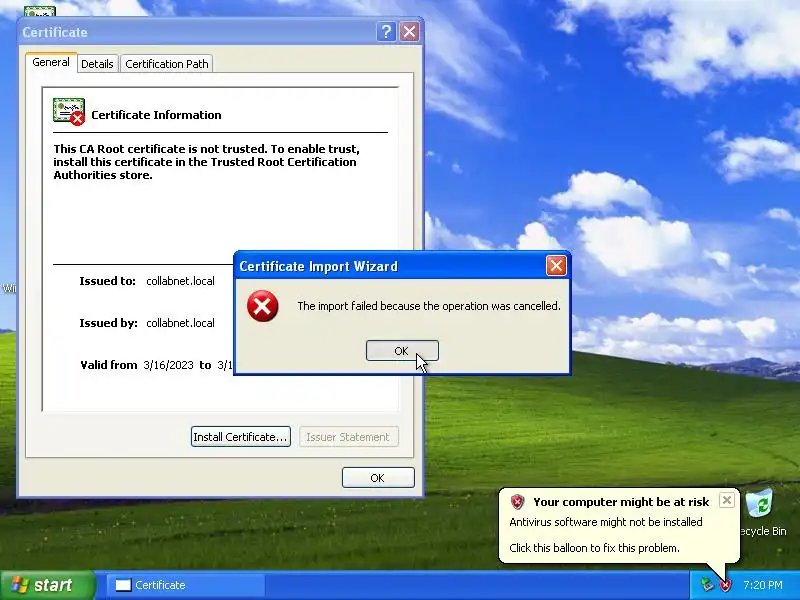800x600 pixels.
Task: Close the Certificate window
Action: coord(409,32)
